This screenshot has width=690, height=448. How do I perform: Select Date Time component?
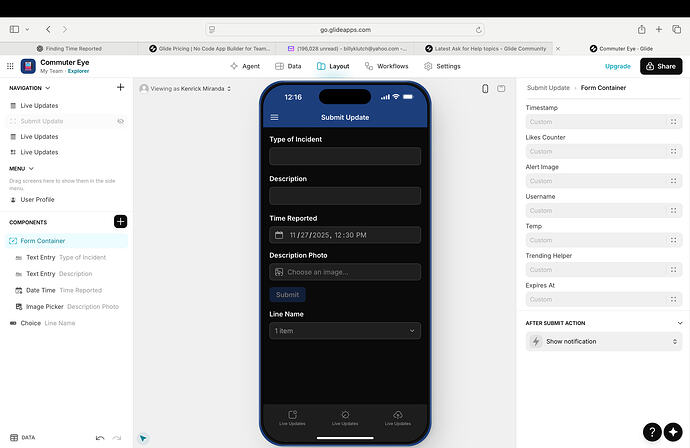tap(66, 290)
